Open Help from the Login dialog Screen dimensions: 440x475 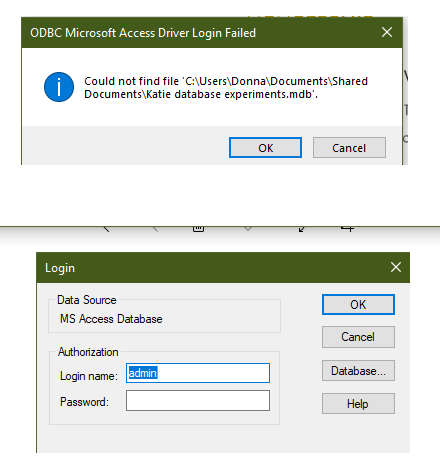pos(358,404)
